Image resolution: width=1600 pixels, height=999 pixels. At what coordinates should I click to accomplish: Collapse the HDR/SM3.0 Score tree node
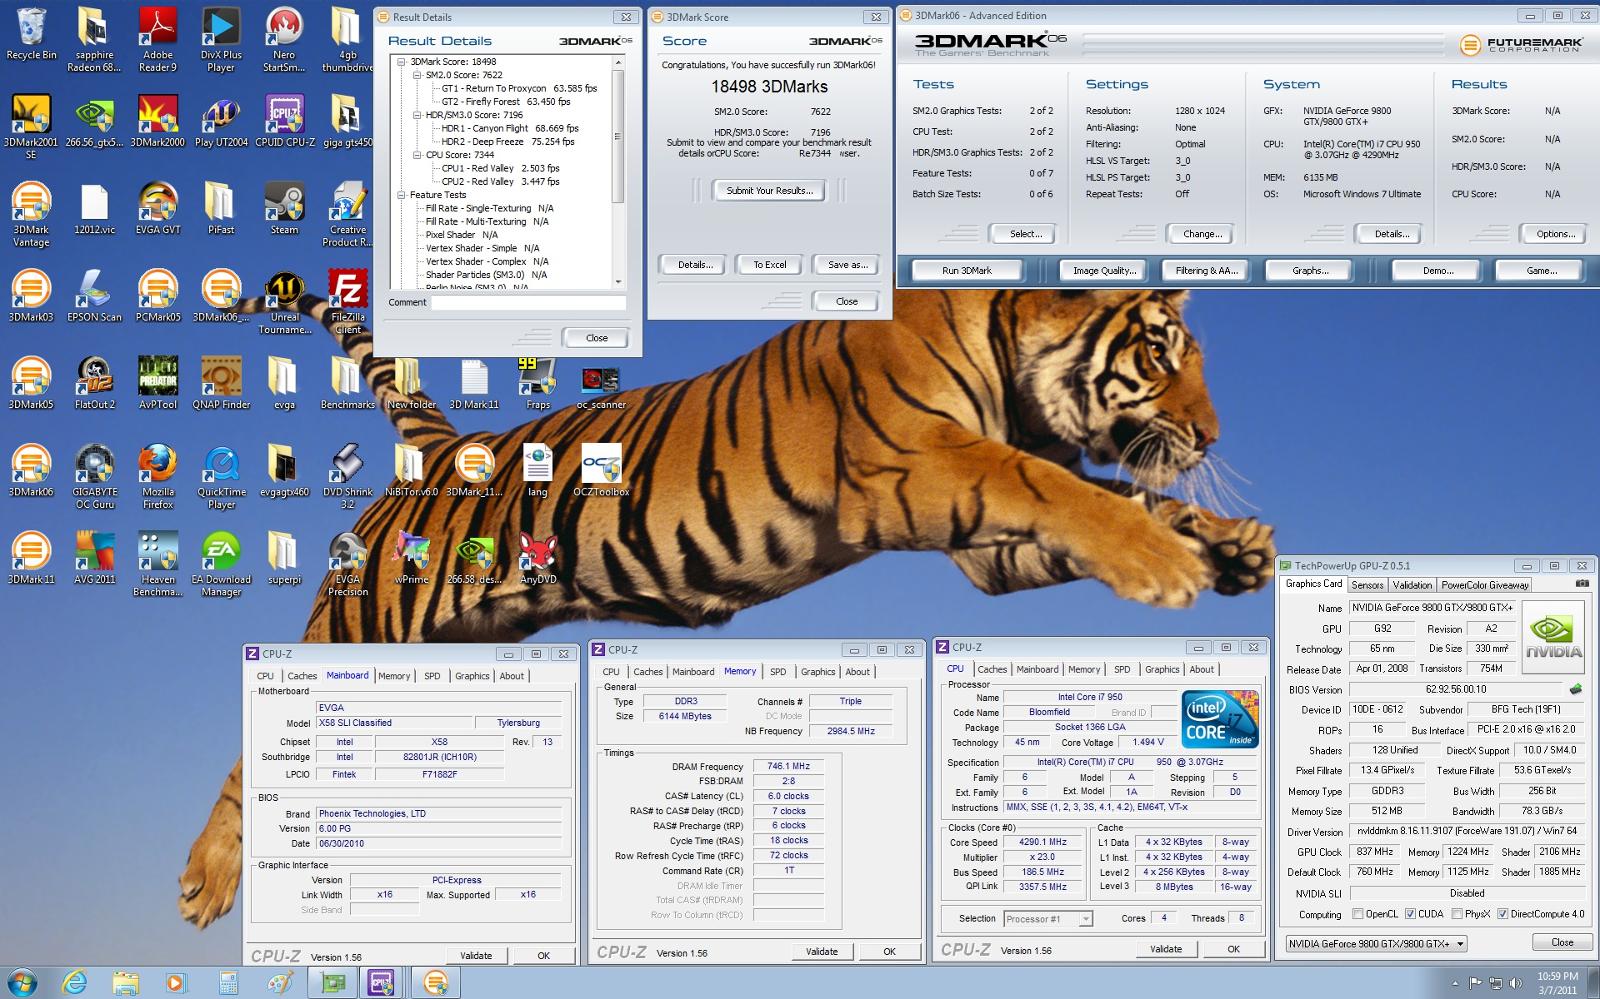(x=417, y=115)
